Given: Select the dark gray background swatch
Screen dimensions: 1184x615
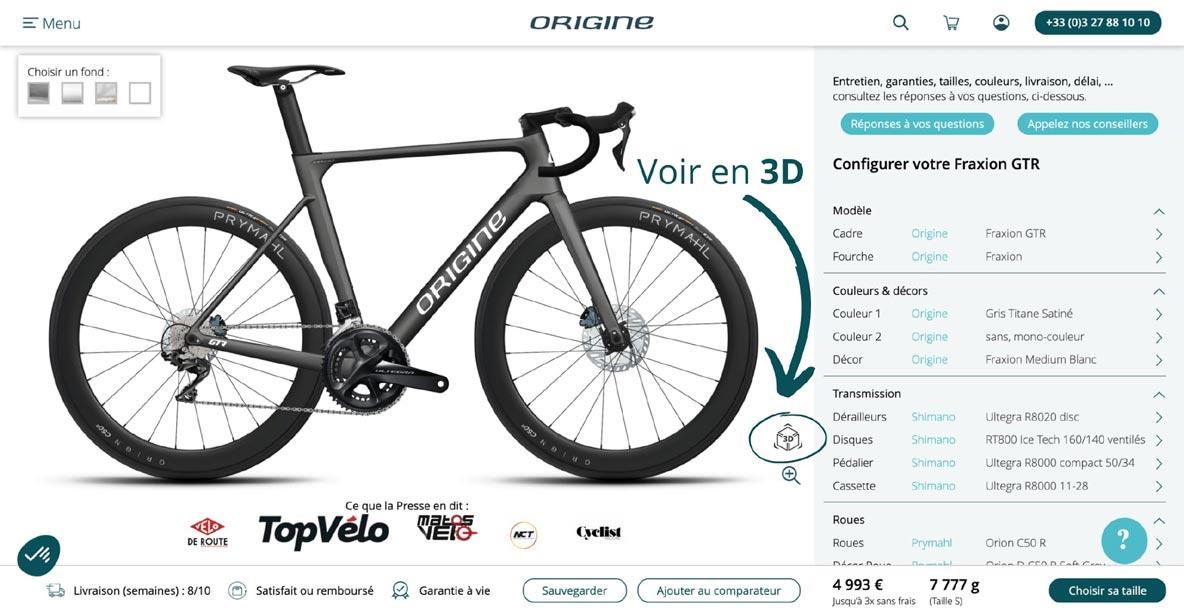Looking at the screenshot, I should [39, 93].
